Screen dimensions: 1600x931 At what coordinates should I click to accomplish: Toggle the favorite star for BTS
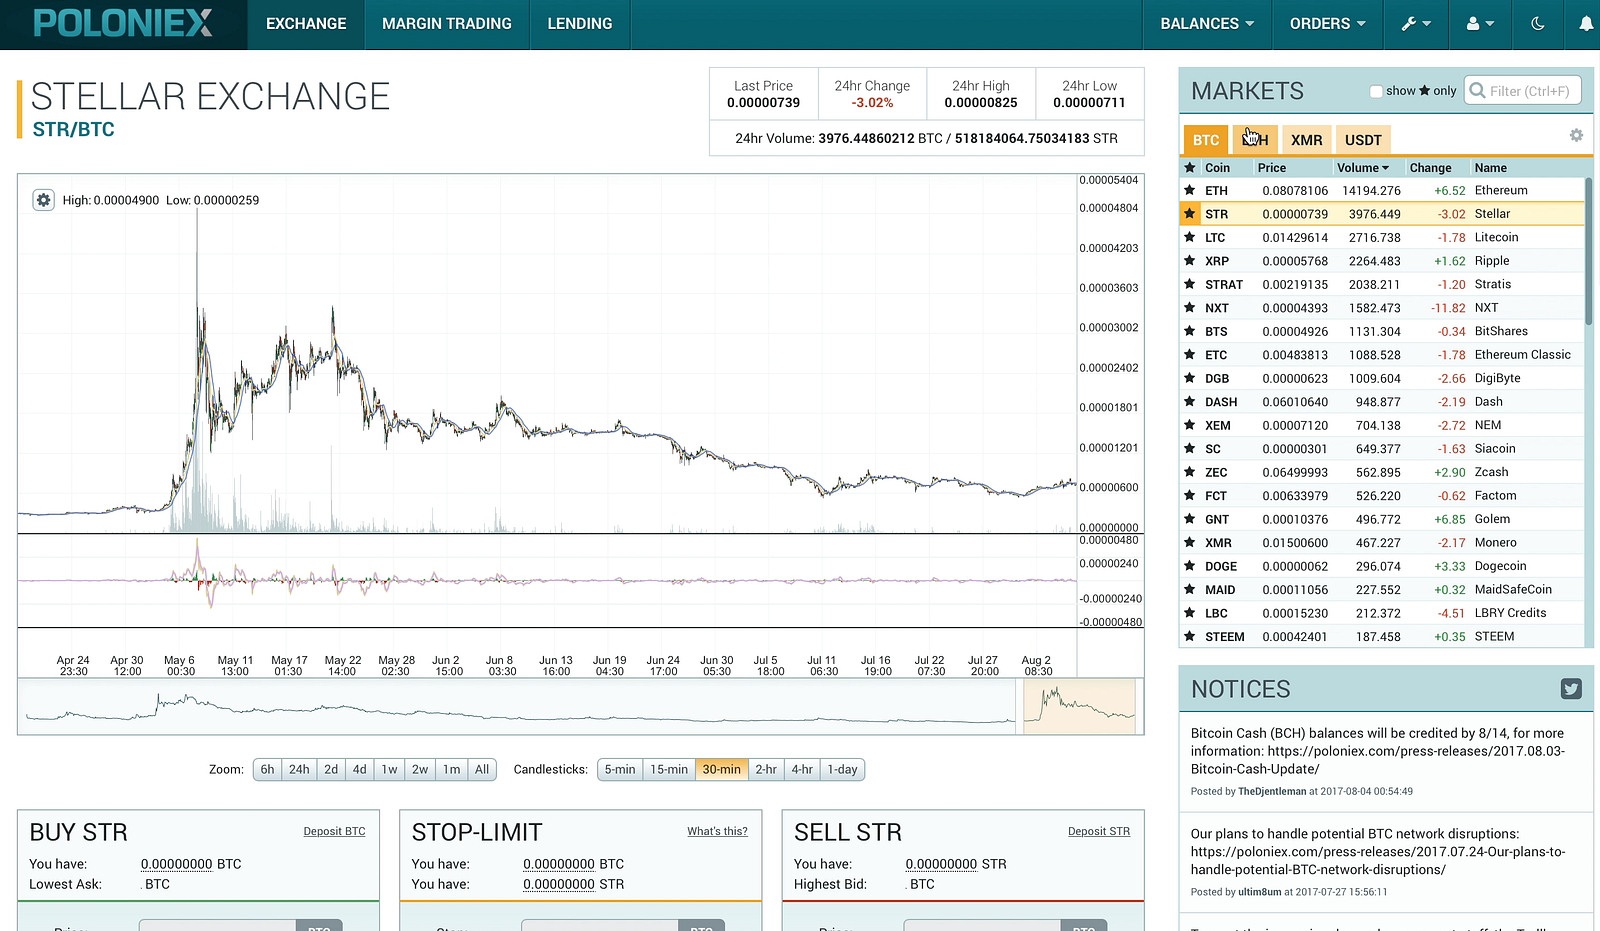tap(1190, 331)
